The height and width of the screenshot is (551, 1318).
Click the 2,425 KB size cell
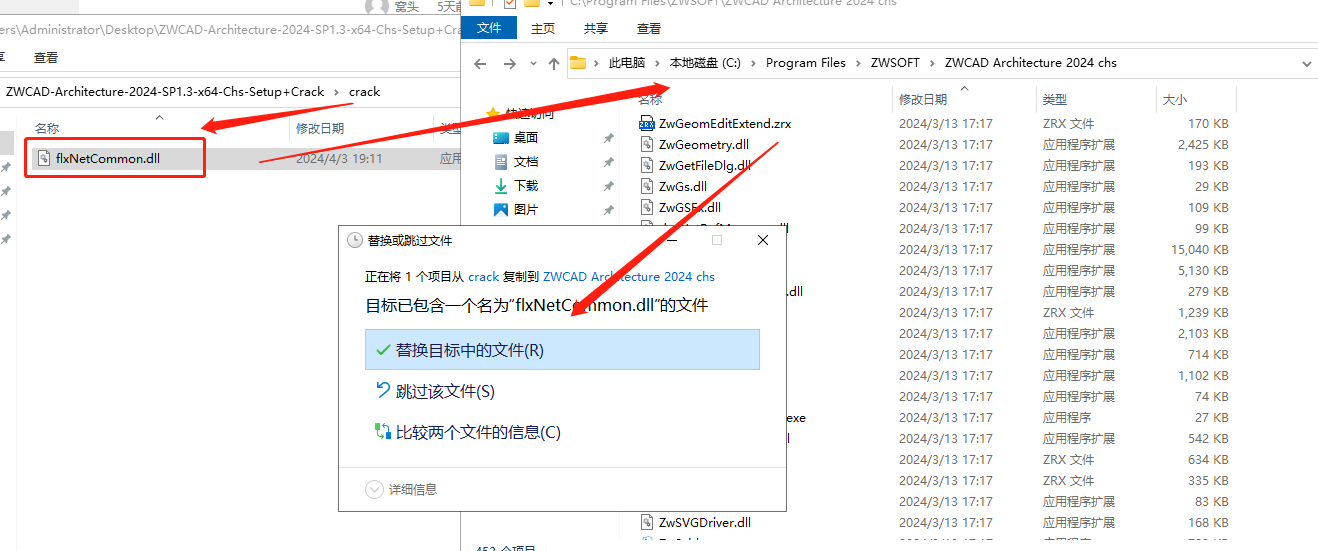click(x=1203, y=145)
